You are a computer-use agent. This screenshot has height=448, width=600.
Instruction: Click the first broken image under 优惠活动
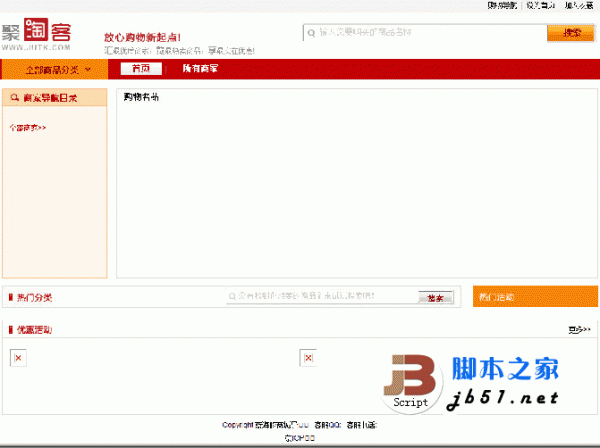[18, 358]
